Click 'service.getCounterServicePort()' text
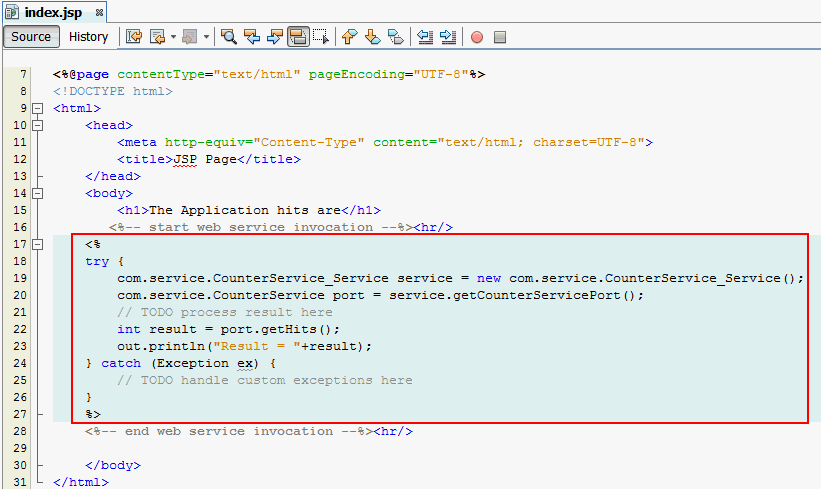Screen dimensions: 821x489 click(513, 295)
